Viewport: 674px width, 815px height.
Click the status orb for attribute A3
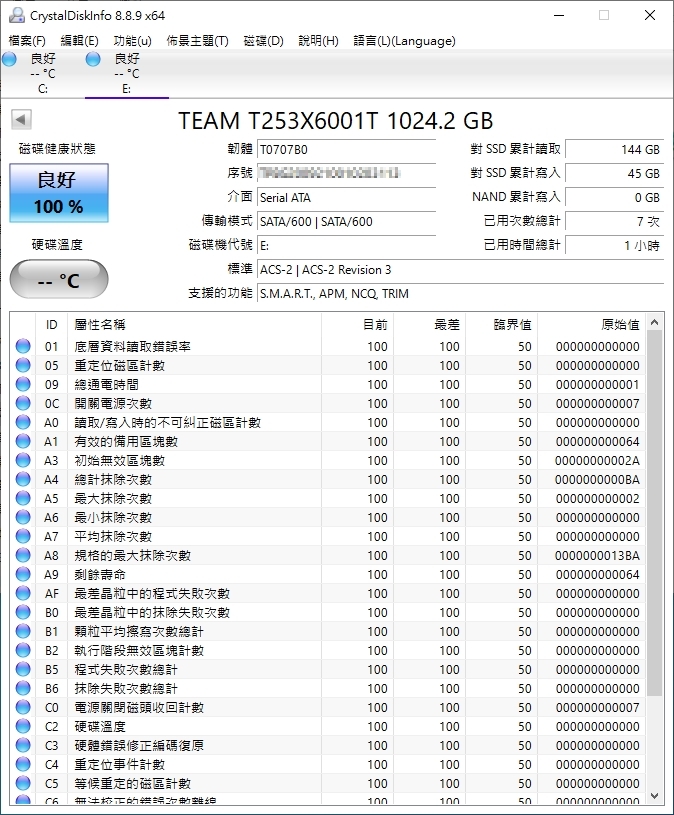coord(23,460)
